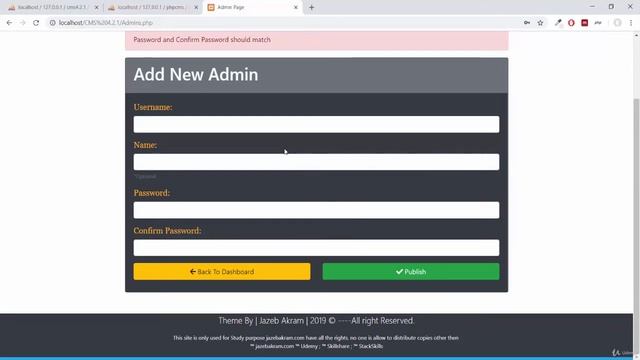Close the second localhost phpMyAdmin tab
Image resolution: width=640 pixels, height=360 pixels.
tap(196, 7)
